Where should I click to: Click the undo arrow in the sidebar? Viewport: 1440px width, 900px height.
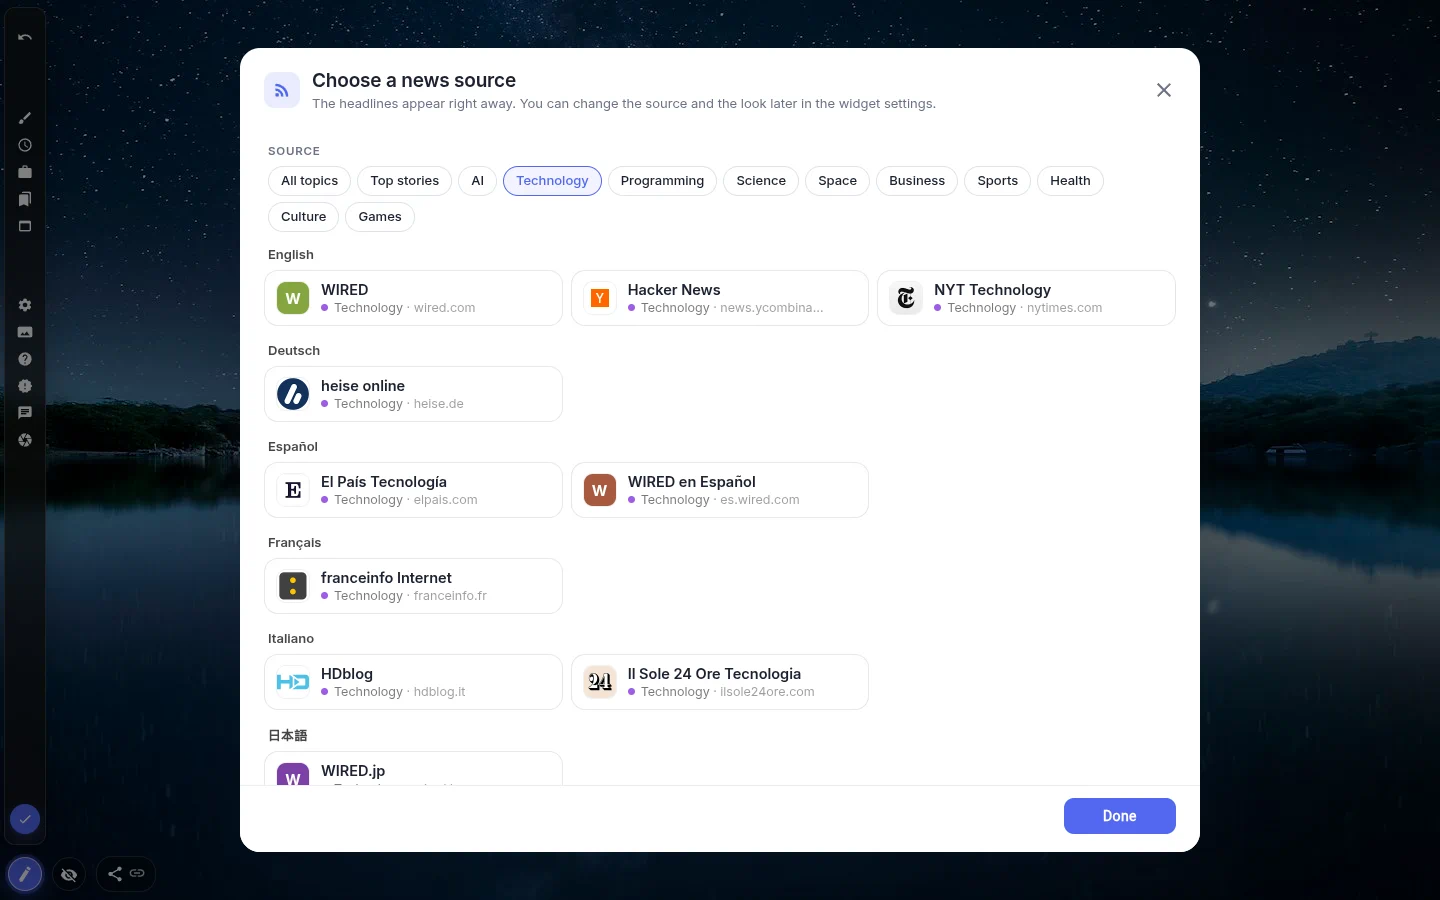(x=25, y=37)
